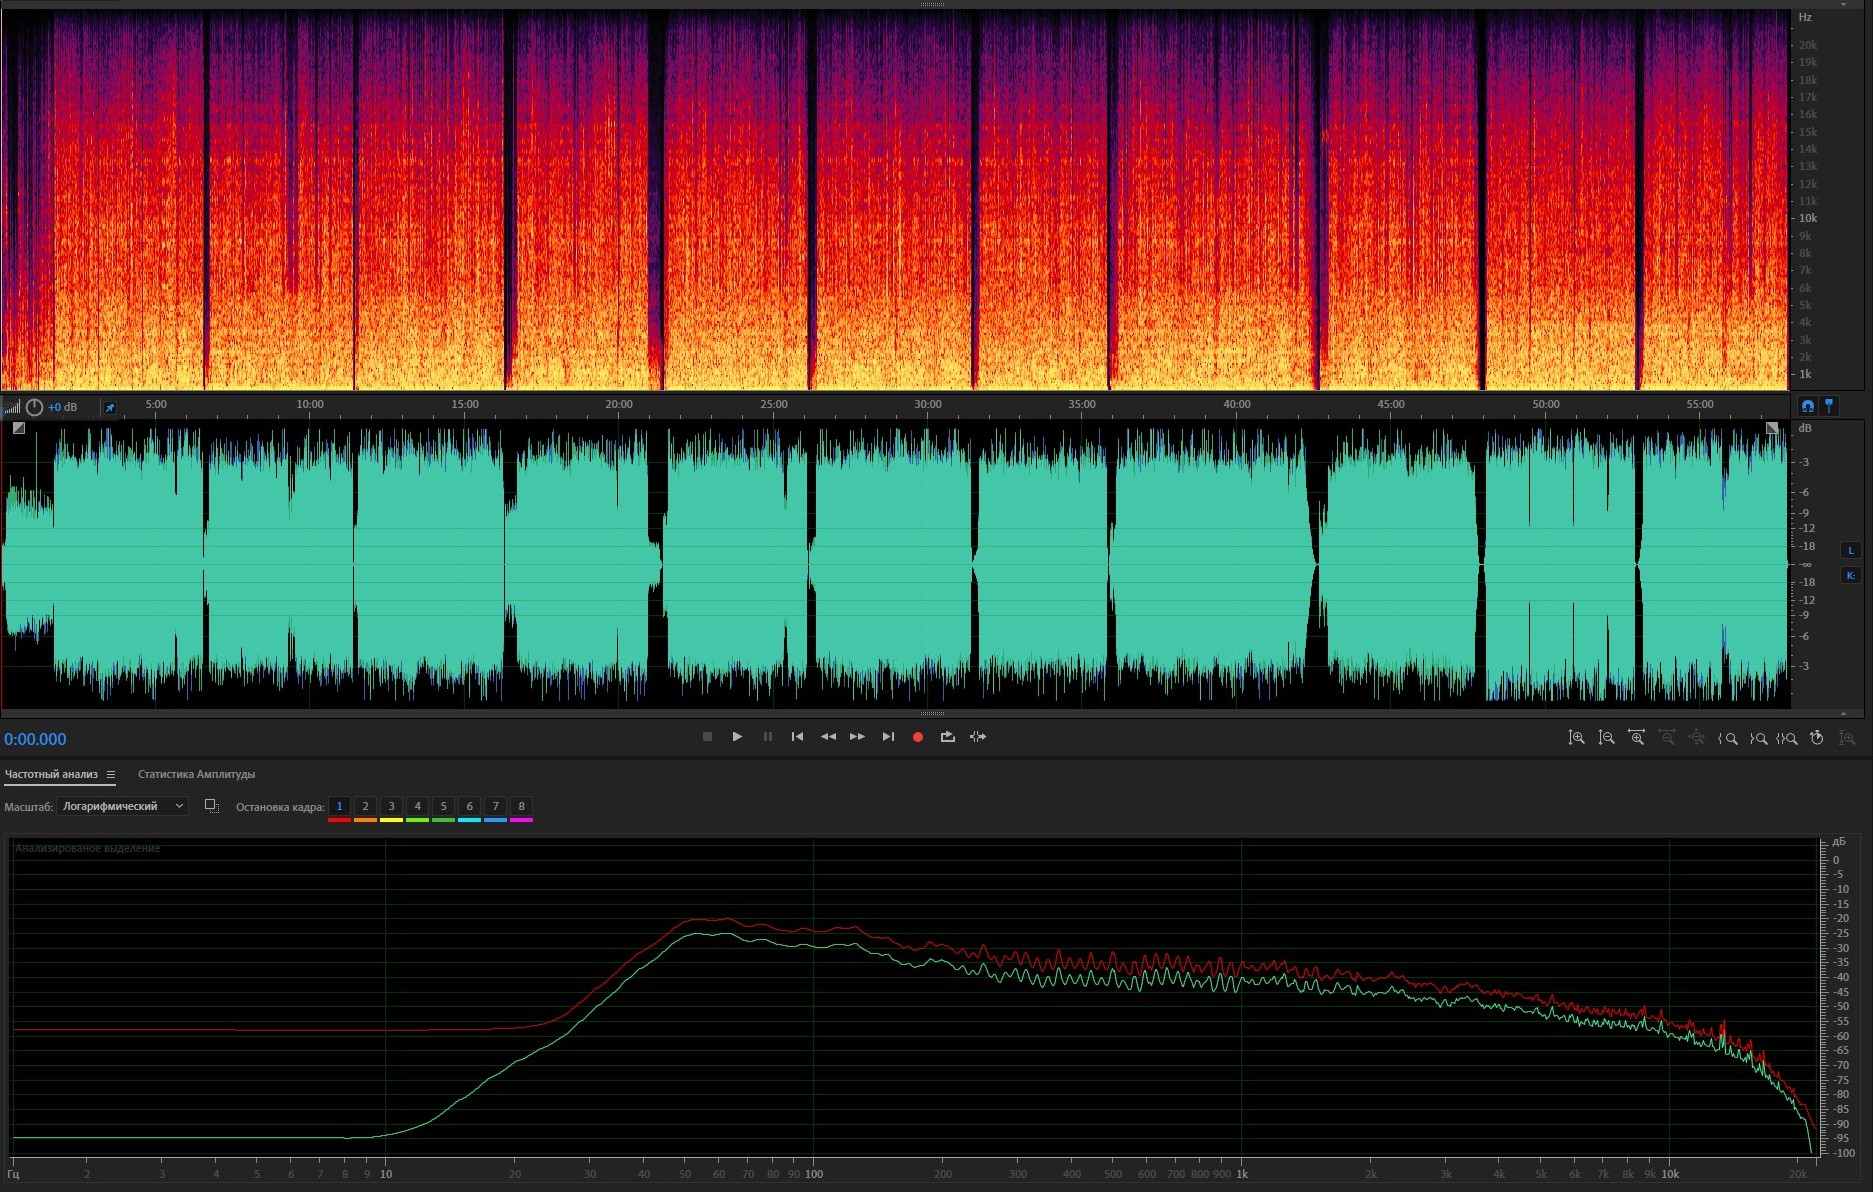Click the HUD volume bars icon
The height and width of the screenshot is (1192, 1873).
point(13,407)
